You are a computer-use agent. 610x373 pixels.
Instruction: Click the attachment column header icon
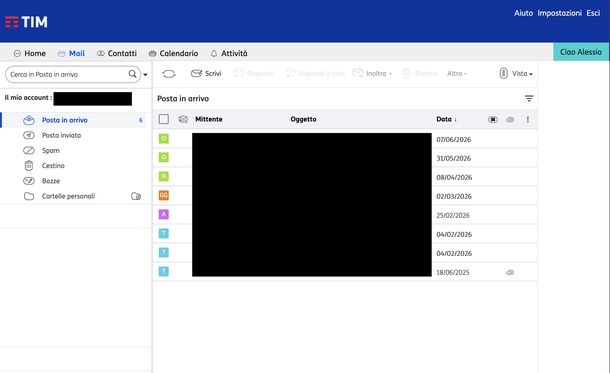510,119
